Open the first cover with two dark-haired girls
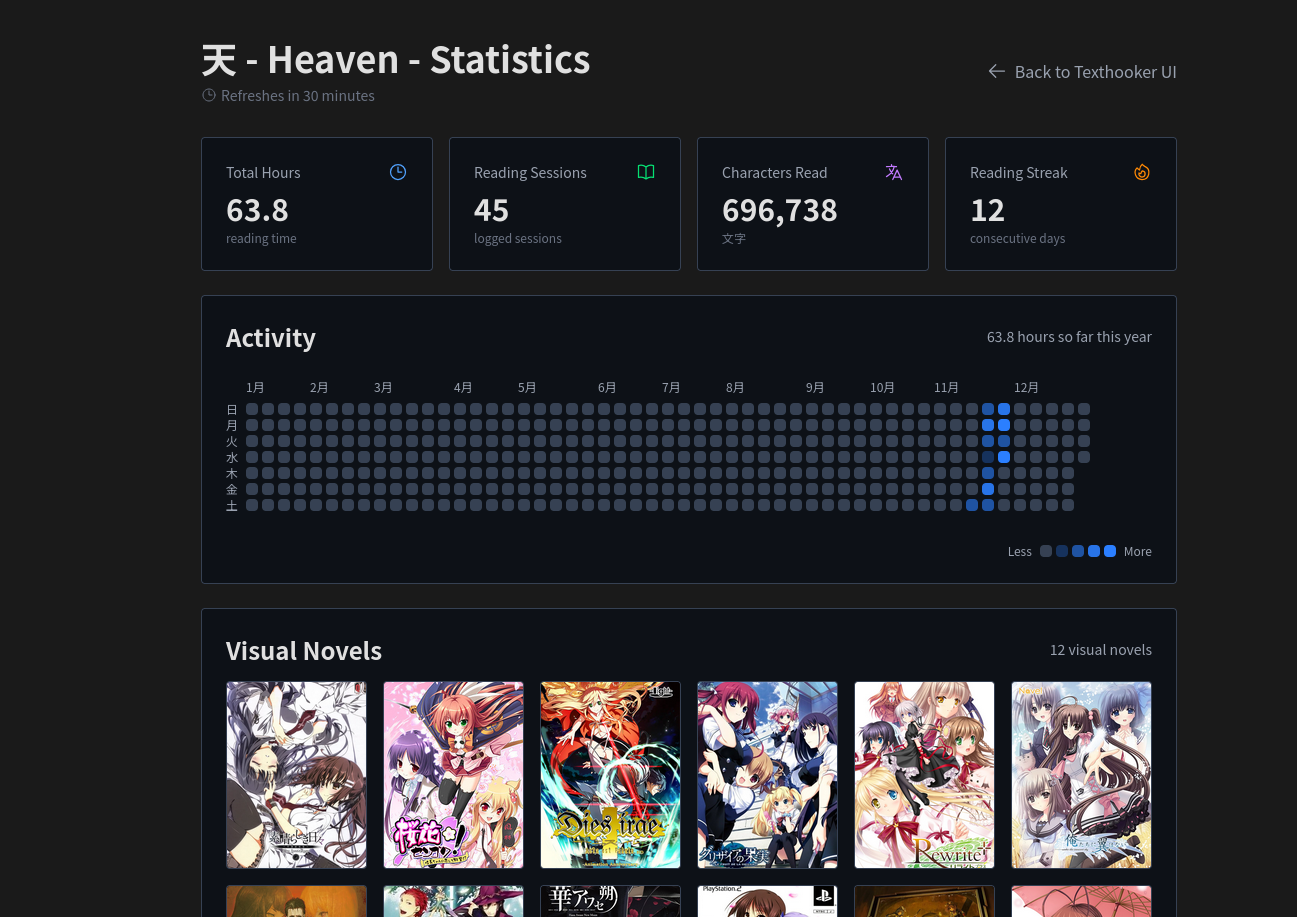 click(296, 775)
